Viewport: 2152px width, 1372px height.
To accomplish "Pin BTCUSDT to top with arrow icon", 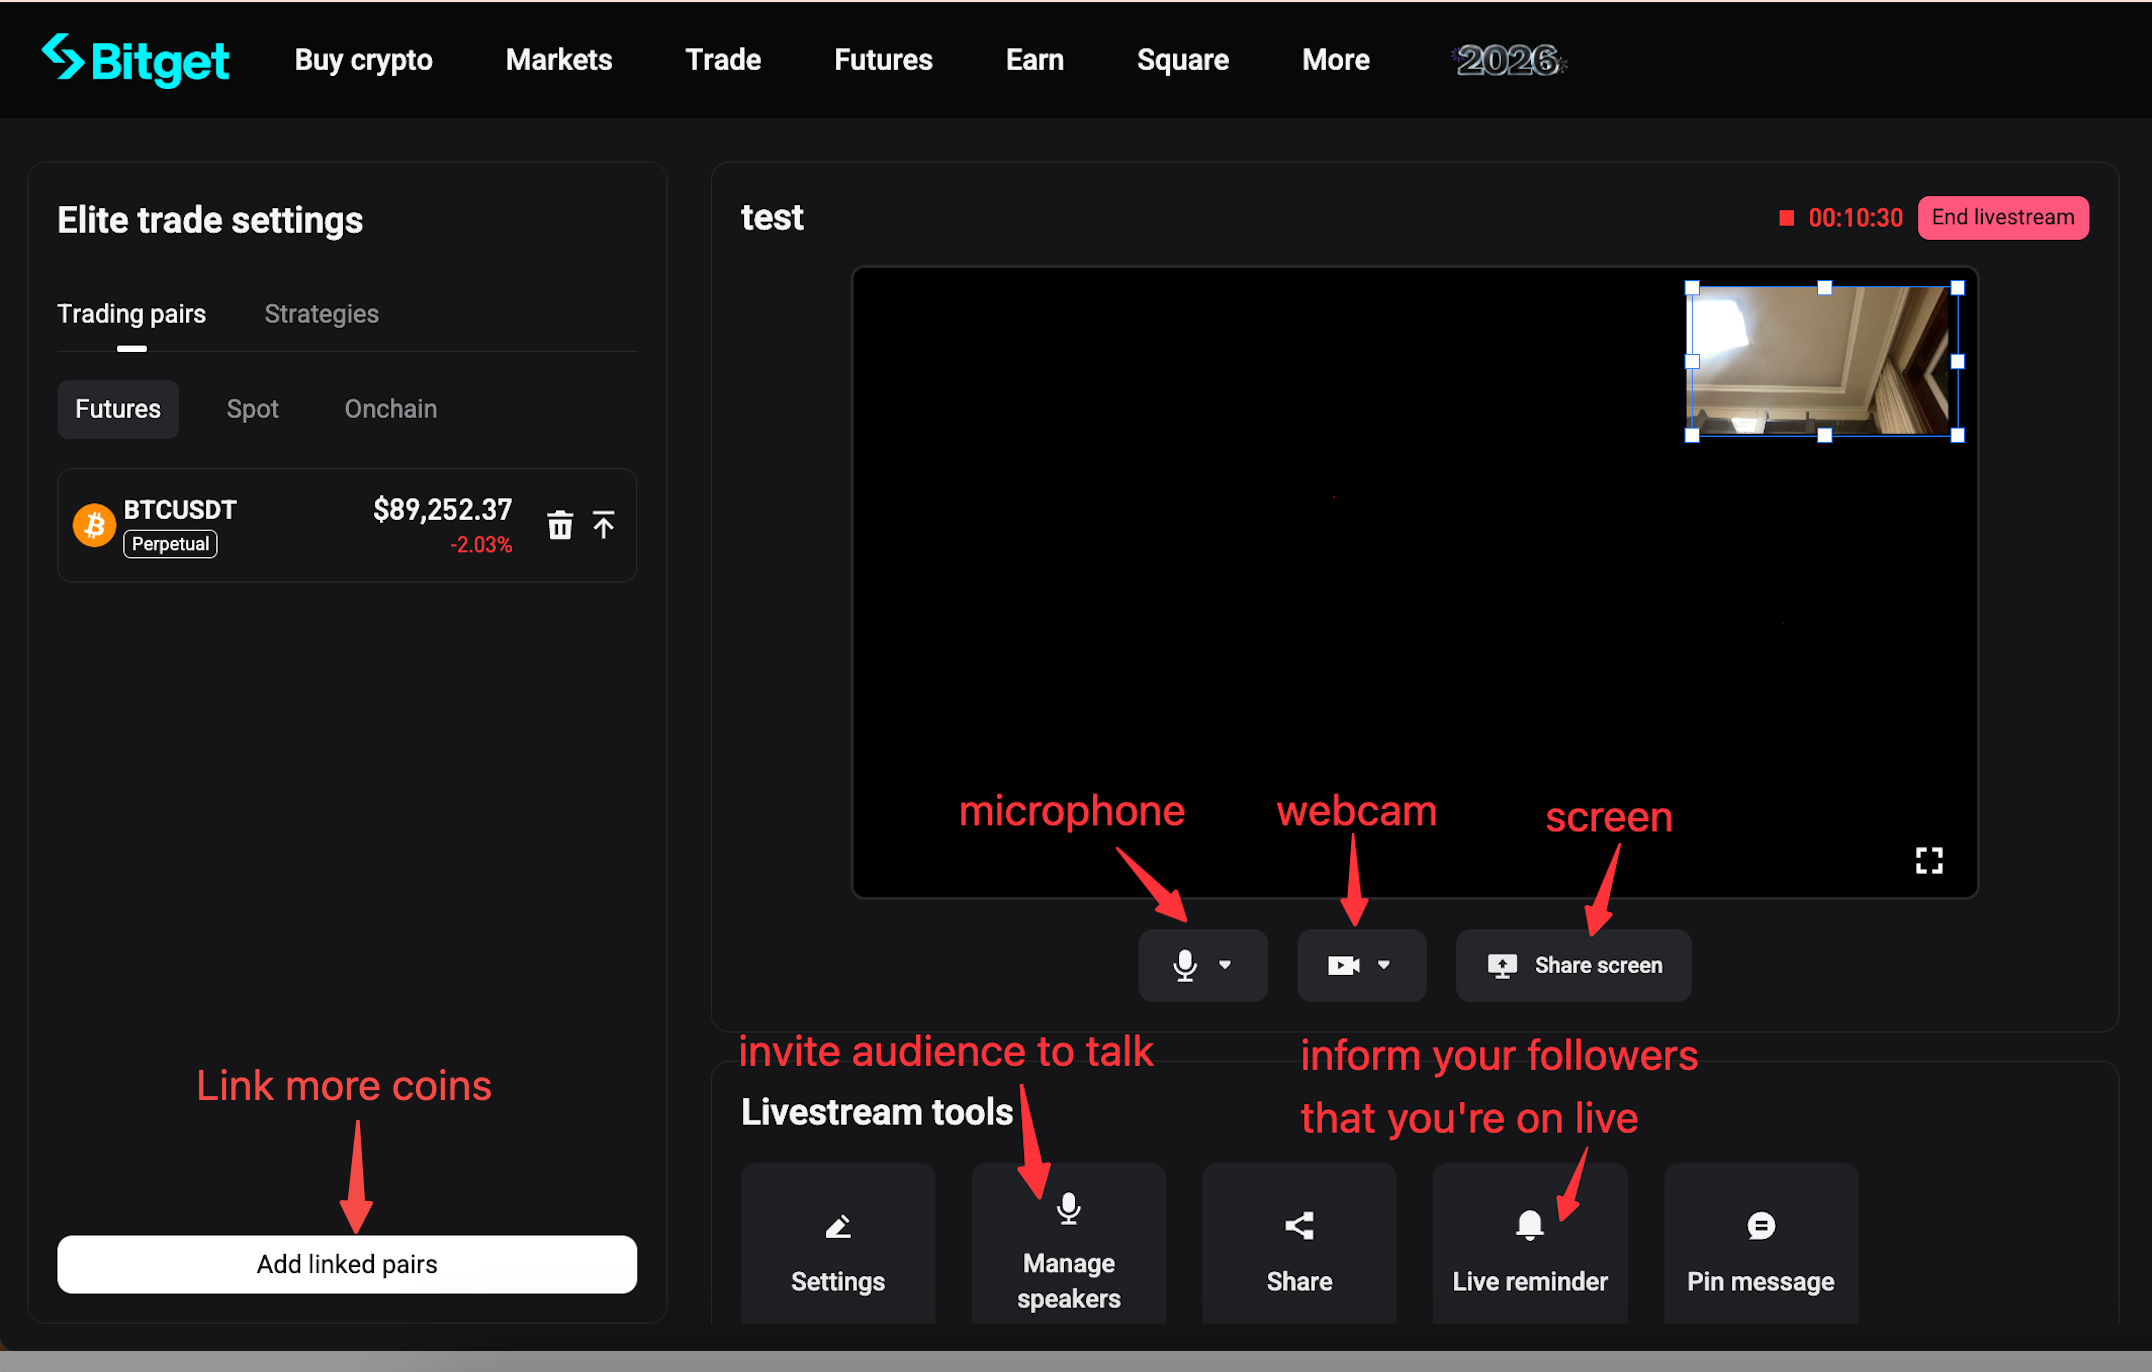I will pyautogui.click(x=603, y=525).
